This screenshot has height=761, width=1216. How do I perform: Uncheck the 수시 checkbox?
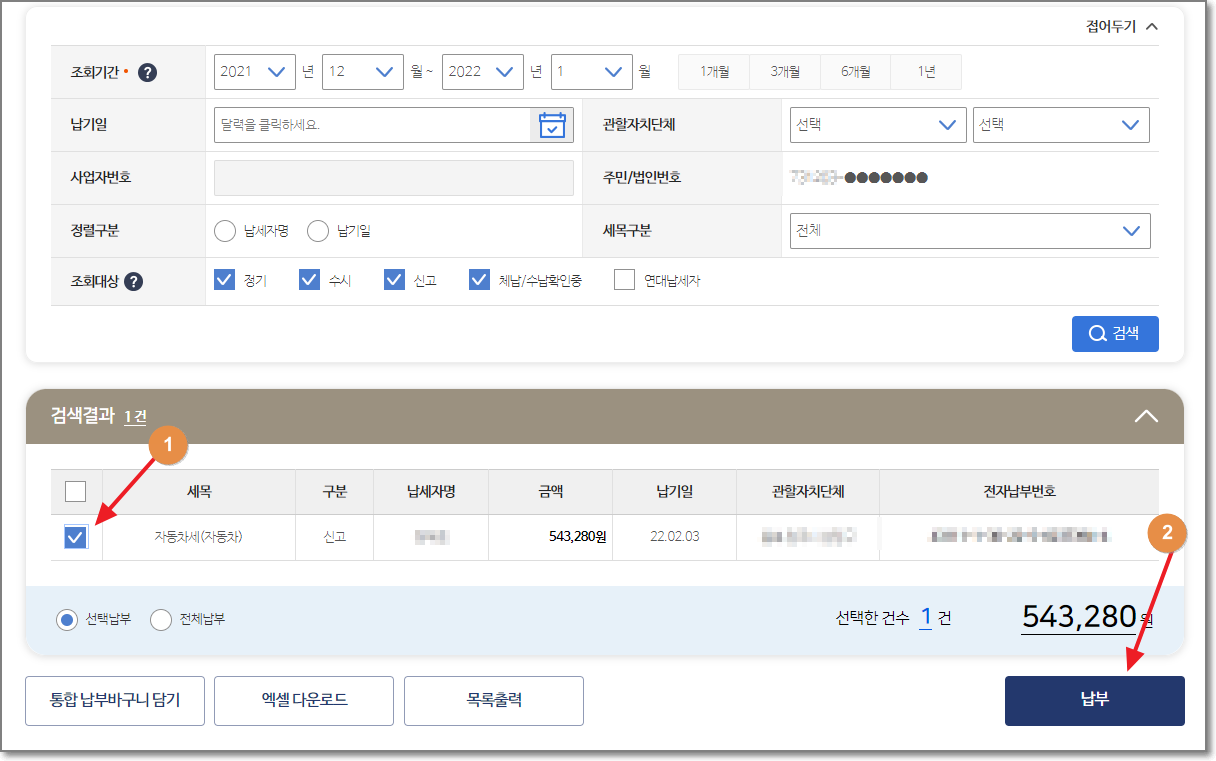[309, 279]
